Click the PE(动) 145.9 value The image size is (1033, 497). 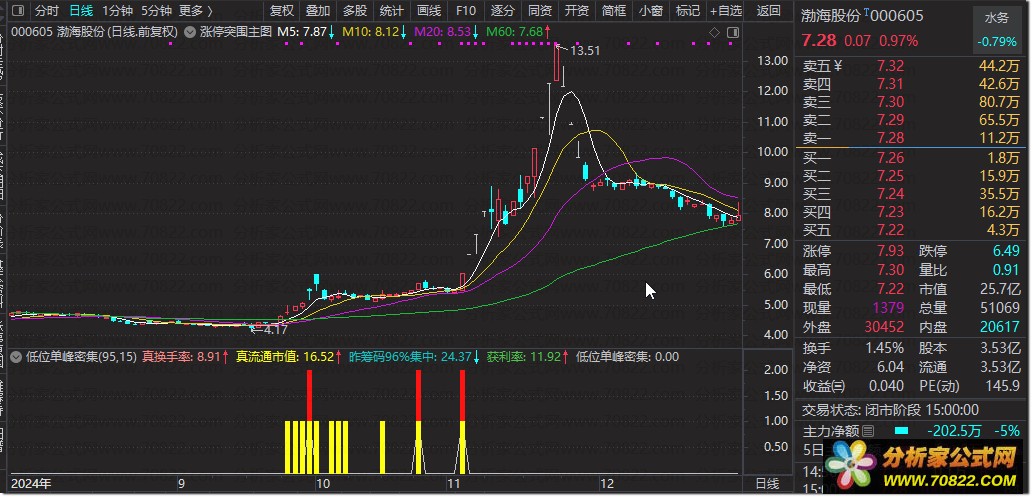point(1005,386)
